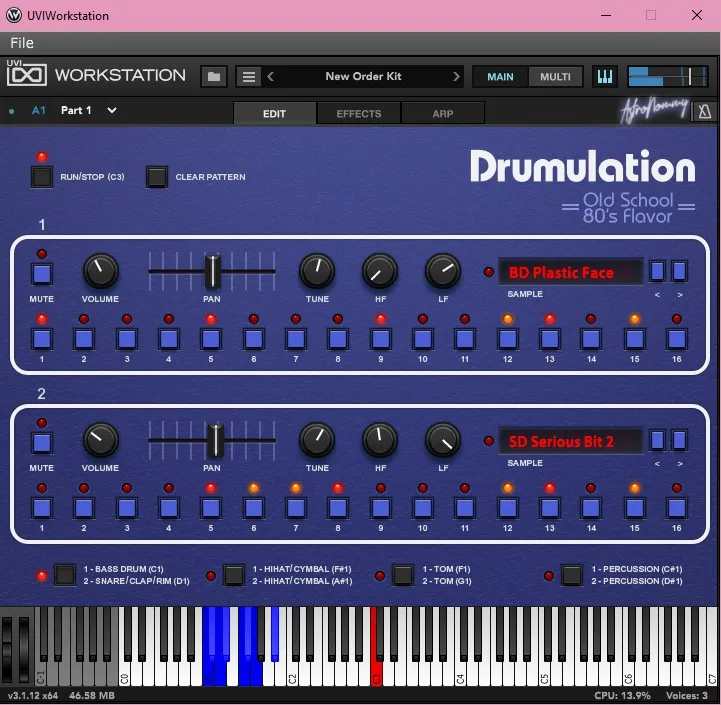The image size is (721, 705).
Task: Click the Volume knob of track 1
Action: click(101, 271)
